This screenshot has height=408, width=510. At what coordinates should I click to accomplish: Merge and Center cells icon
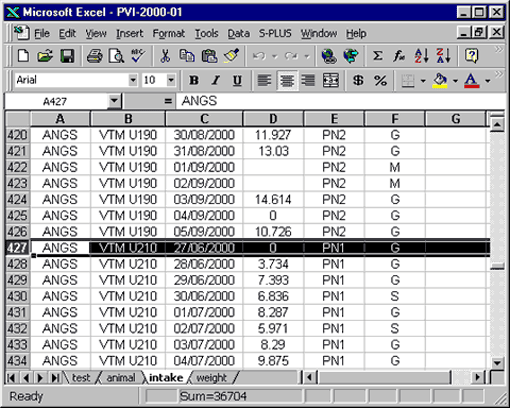click(x=331, y=80)
